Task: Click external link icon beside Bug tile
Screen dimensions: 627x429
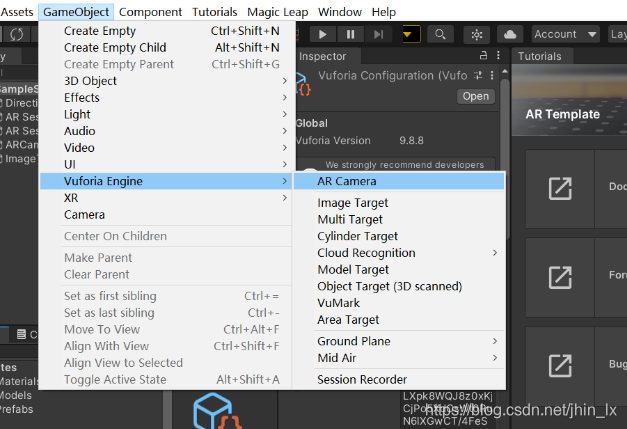Action: [560, 365]
